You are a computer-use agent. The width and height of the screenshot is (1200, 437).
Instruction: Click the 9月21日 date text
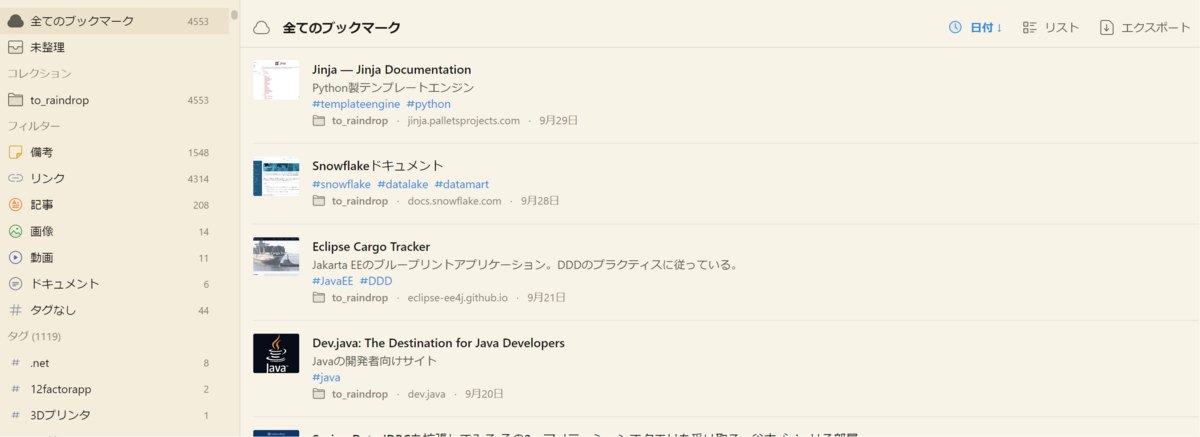click(547, 298)
